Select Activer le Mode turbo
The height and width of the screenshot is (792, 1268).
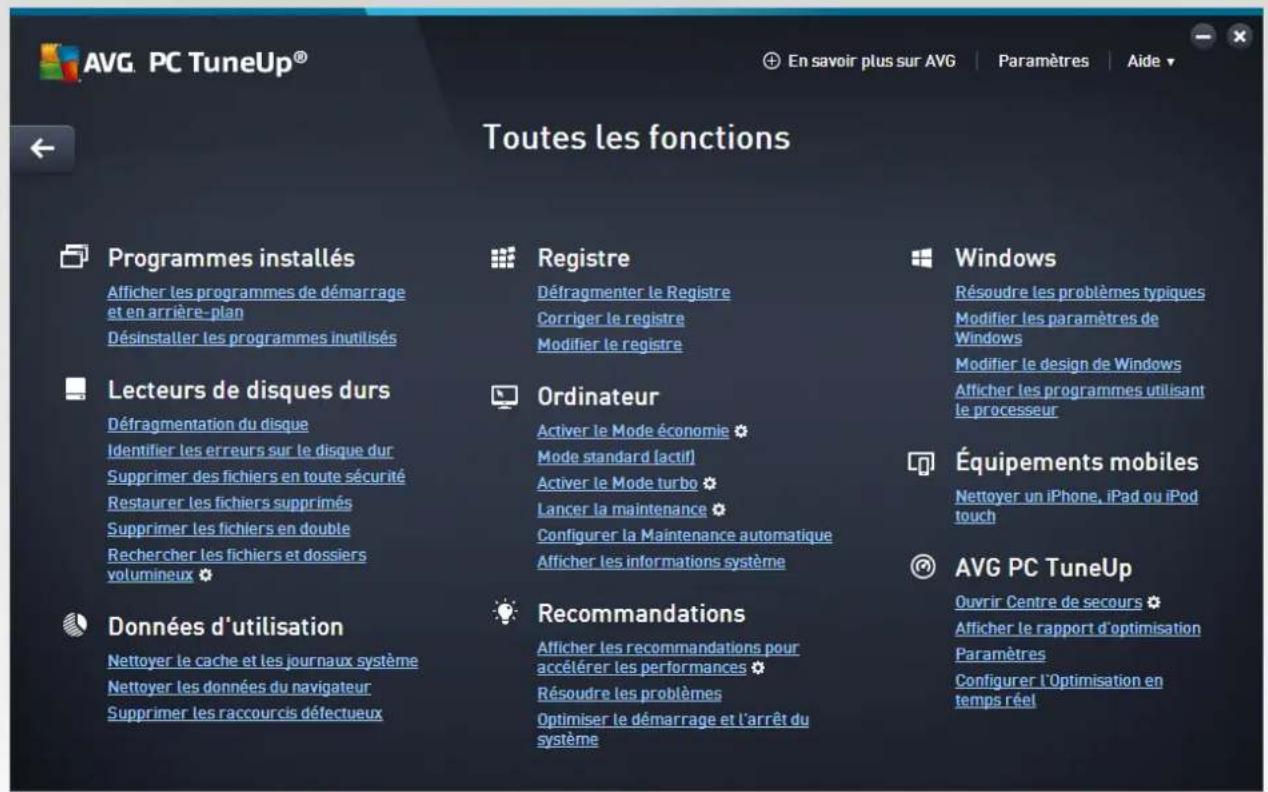[x=617, y=483]
